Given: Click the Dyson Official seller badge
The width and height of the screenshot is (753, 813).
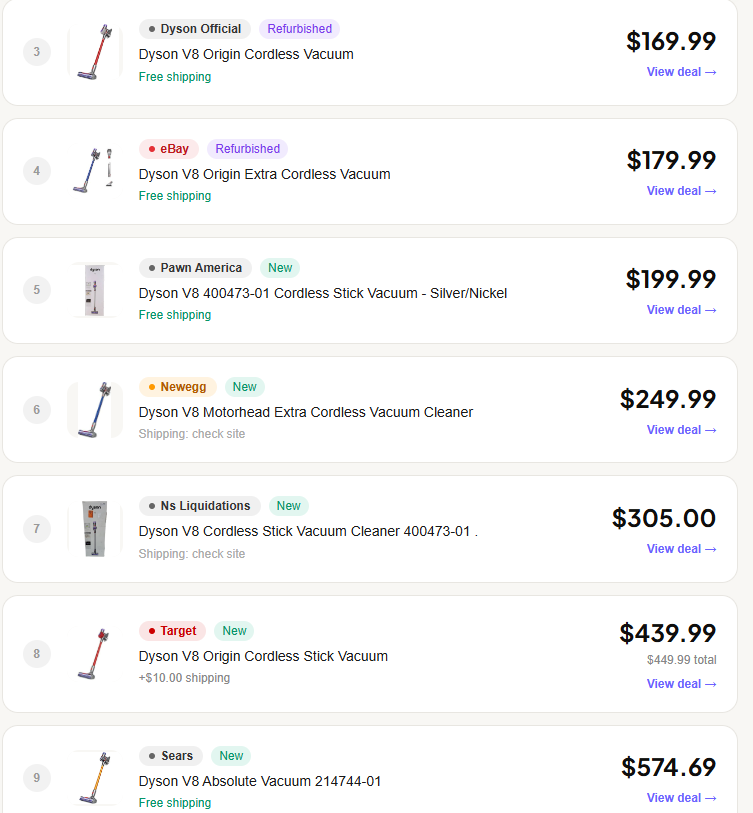Looking at the screenshot, I should [193, 29].
